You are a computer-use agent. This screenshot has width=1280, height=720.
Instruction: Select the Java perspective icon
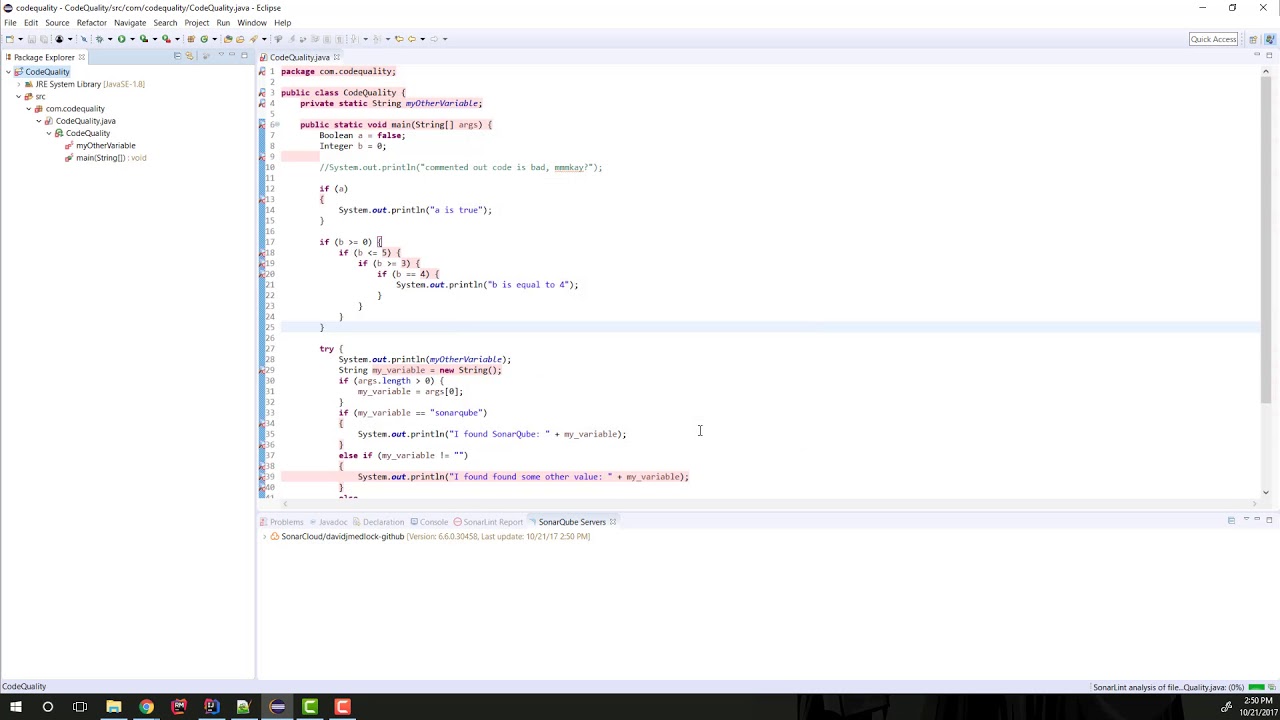(1270, 39)
